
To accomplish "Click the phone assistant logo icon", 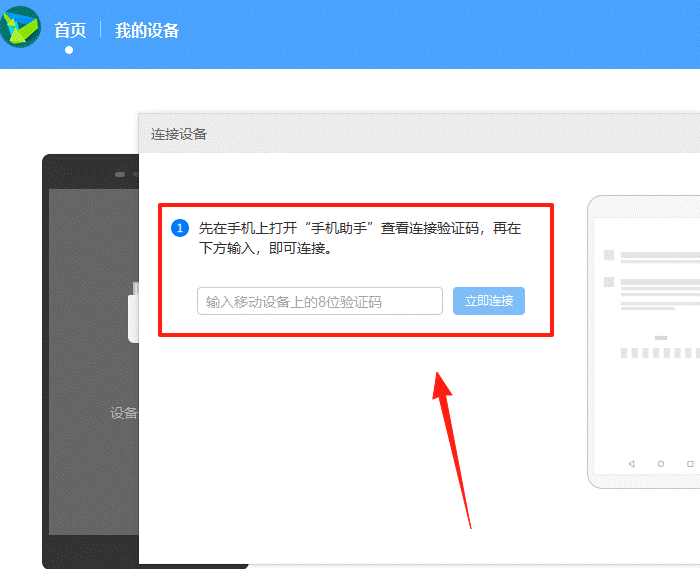I will (21, 27).
